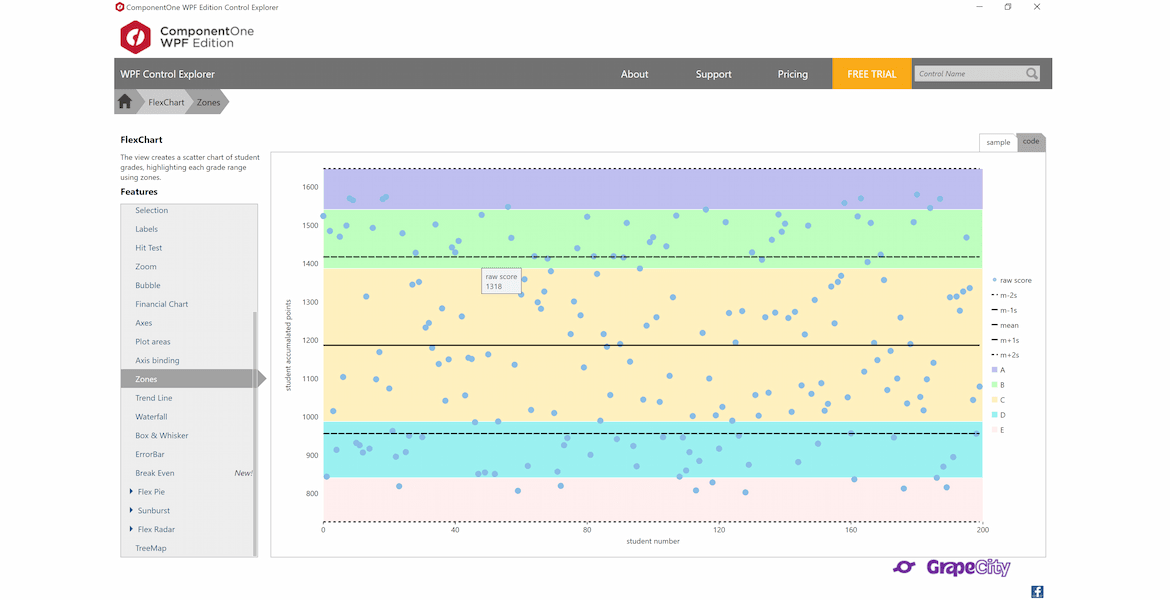Click the student number axis title

coord(653,541)
